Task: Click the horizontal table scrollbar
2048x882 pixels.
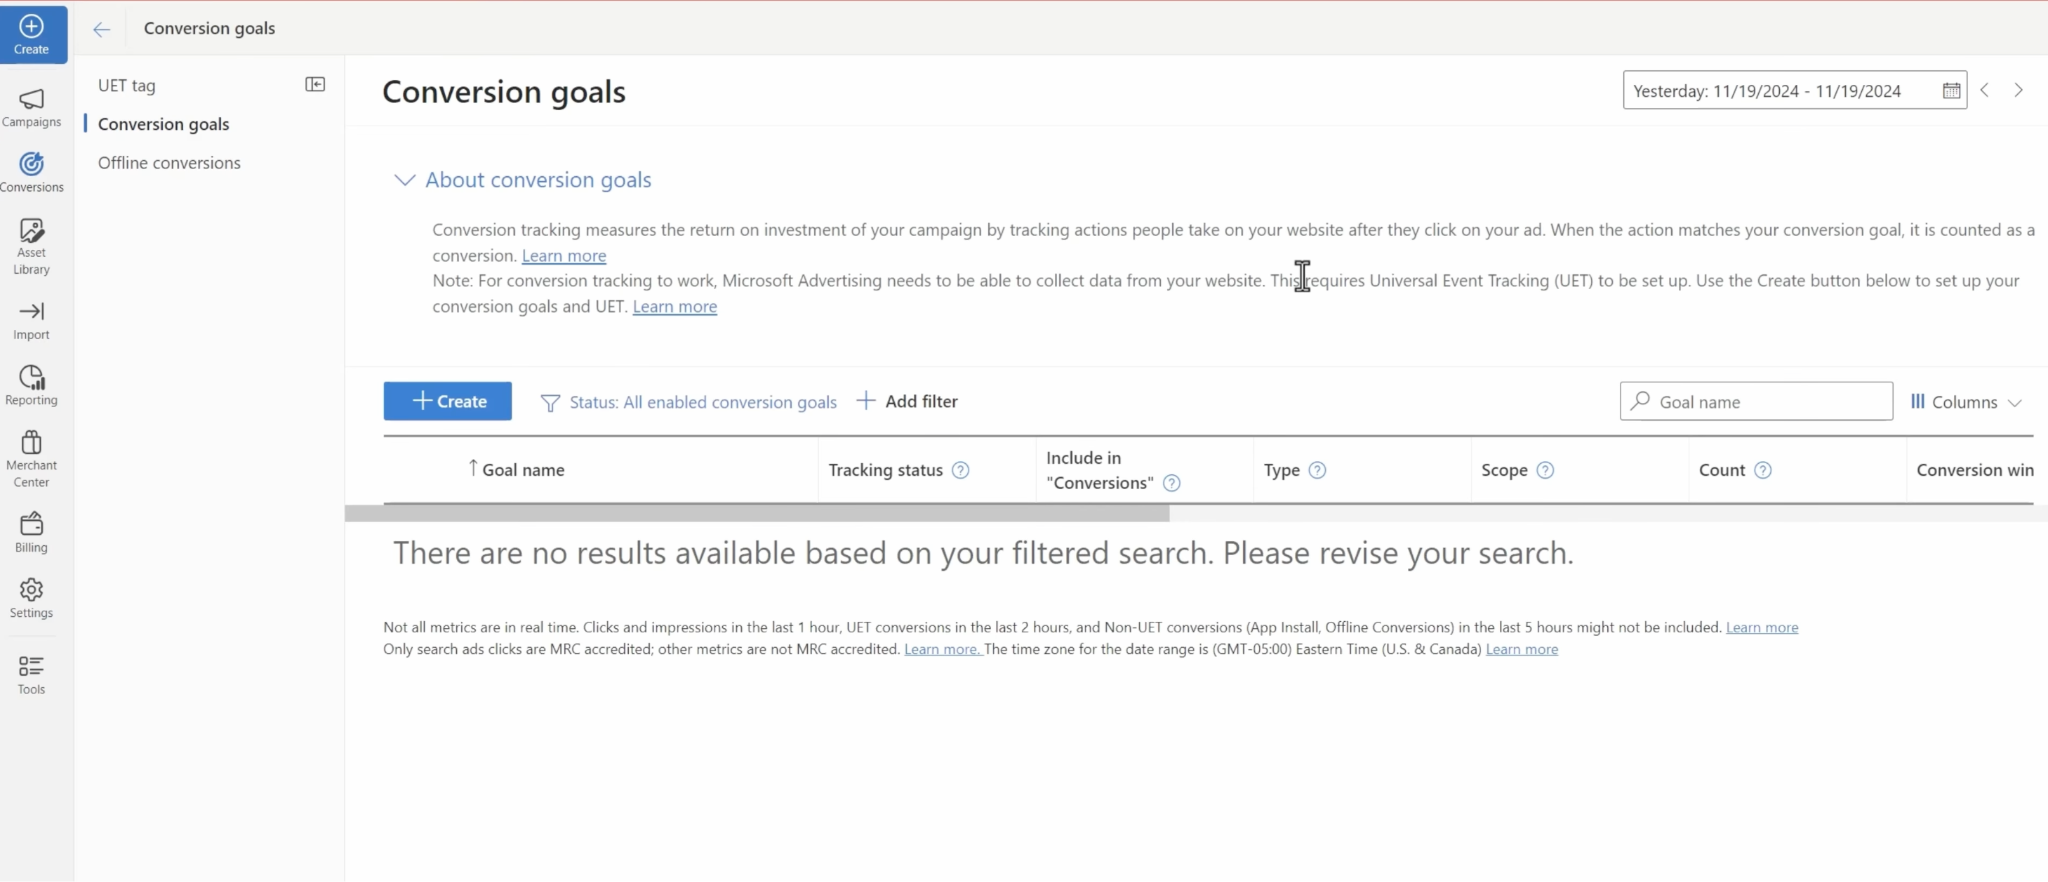Action: [757, 513]
